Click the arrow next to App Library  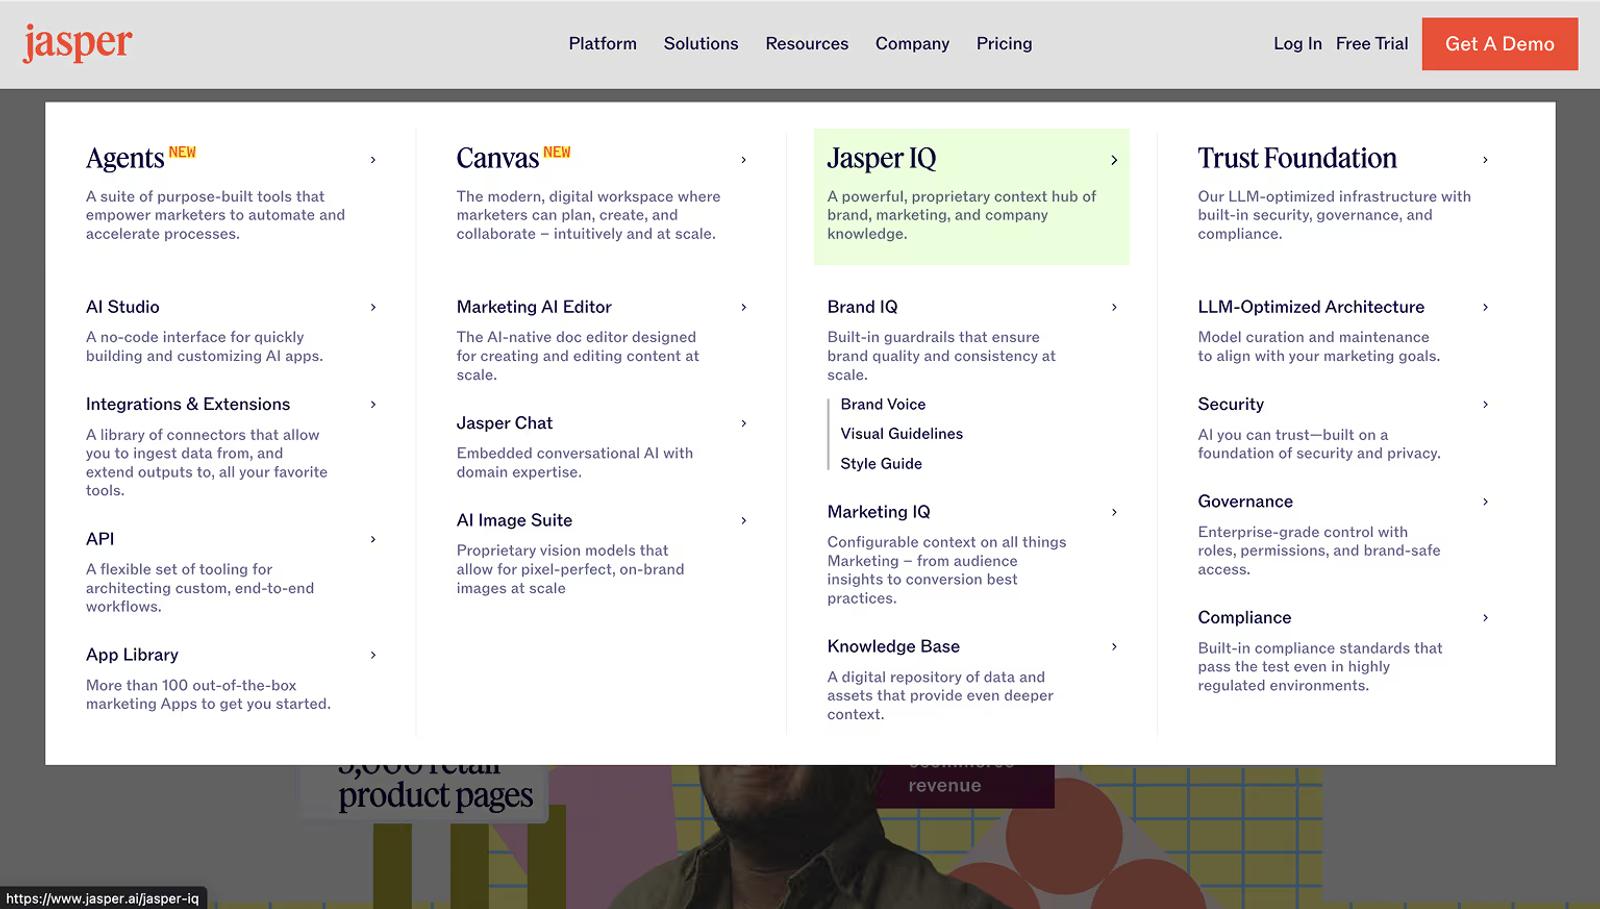click(373, 655)
